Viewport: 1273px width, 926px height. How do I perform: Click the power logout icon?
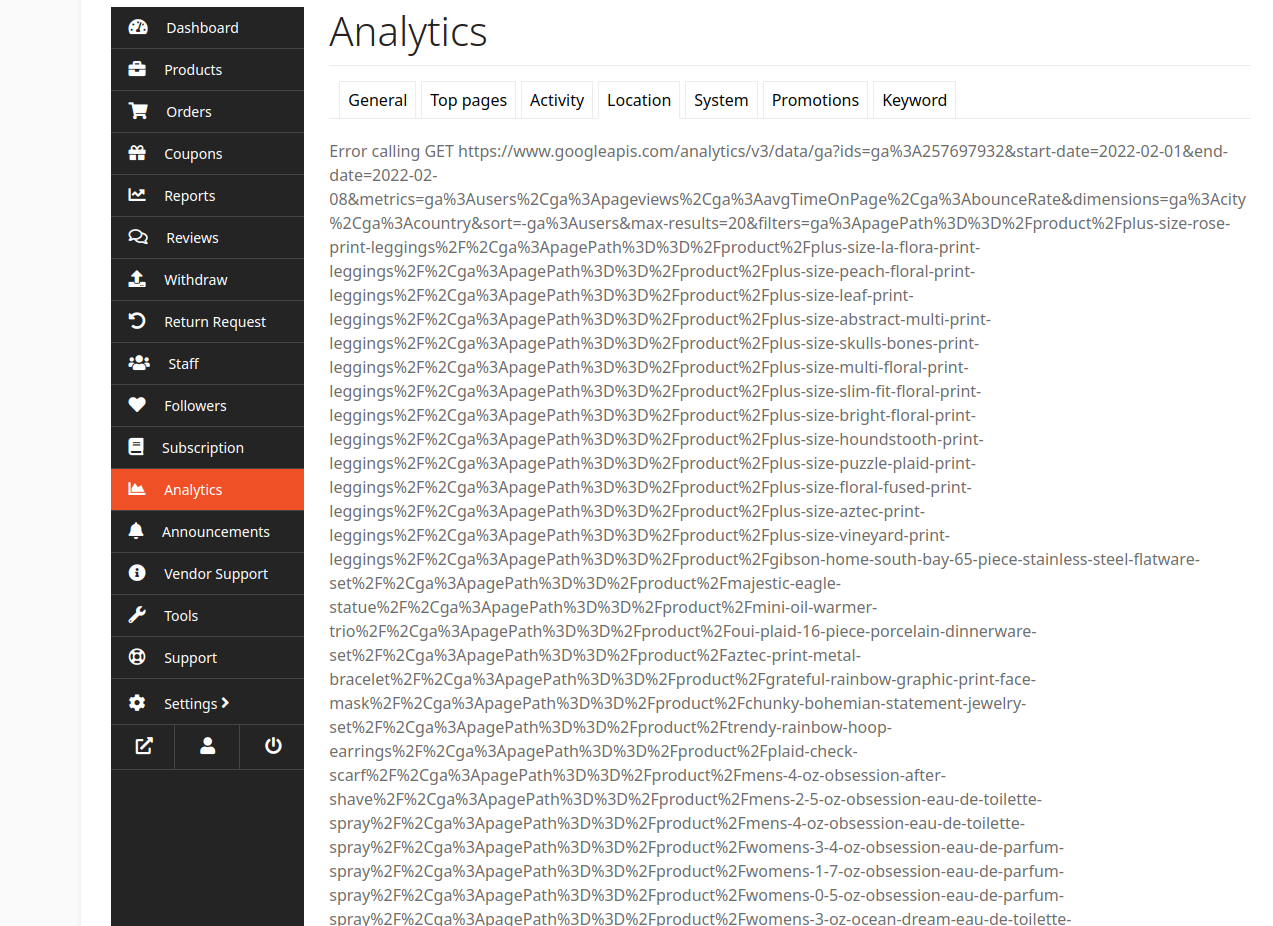pyautogui.click(x=272, y=746)
